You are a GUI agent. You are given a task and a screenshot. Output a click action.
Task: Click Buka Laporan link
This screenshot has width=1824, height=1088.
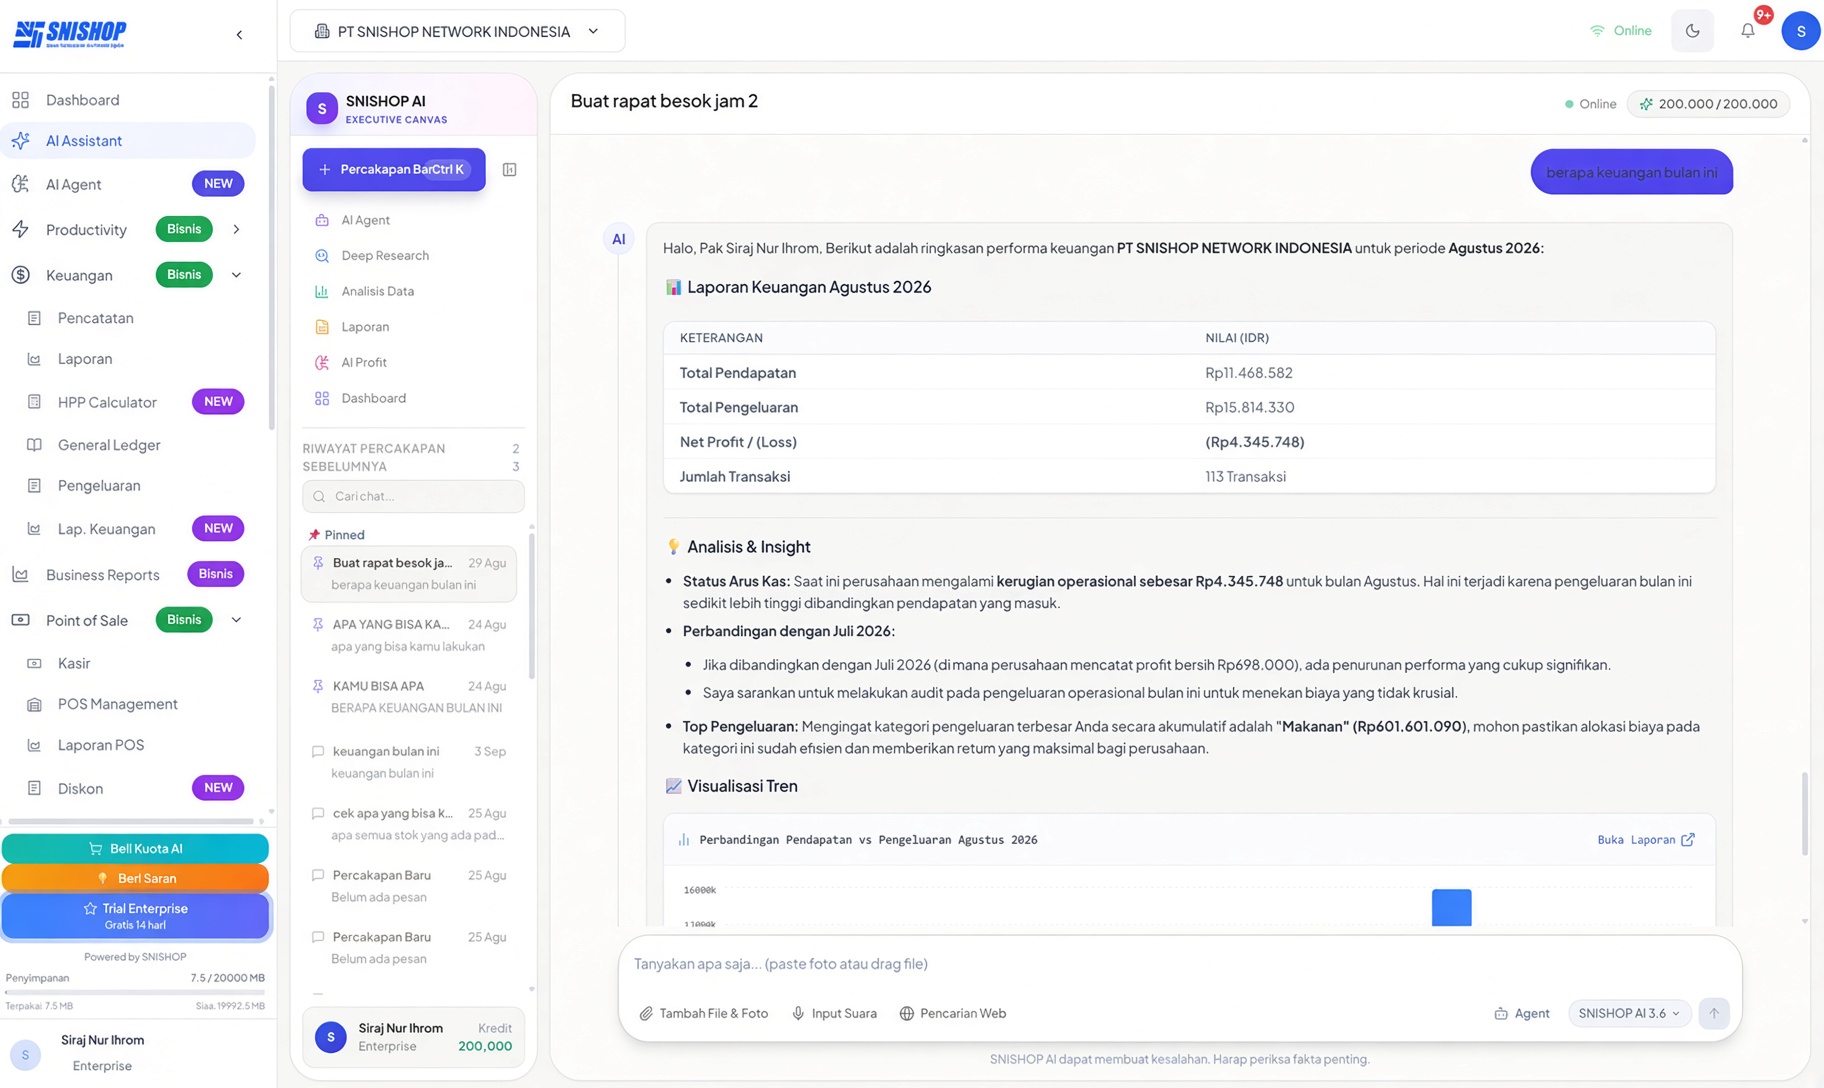[1645, 840]
